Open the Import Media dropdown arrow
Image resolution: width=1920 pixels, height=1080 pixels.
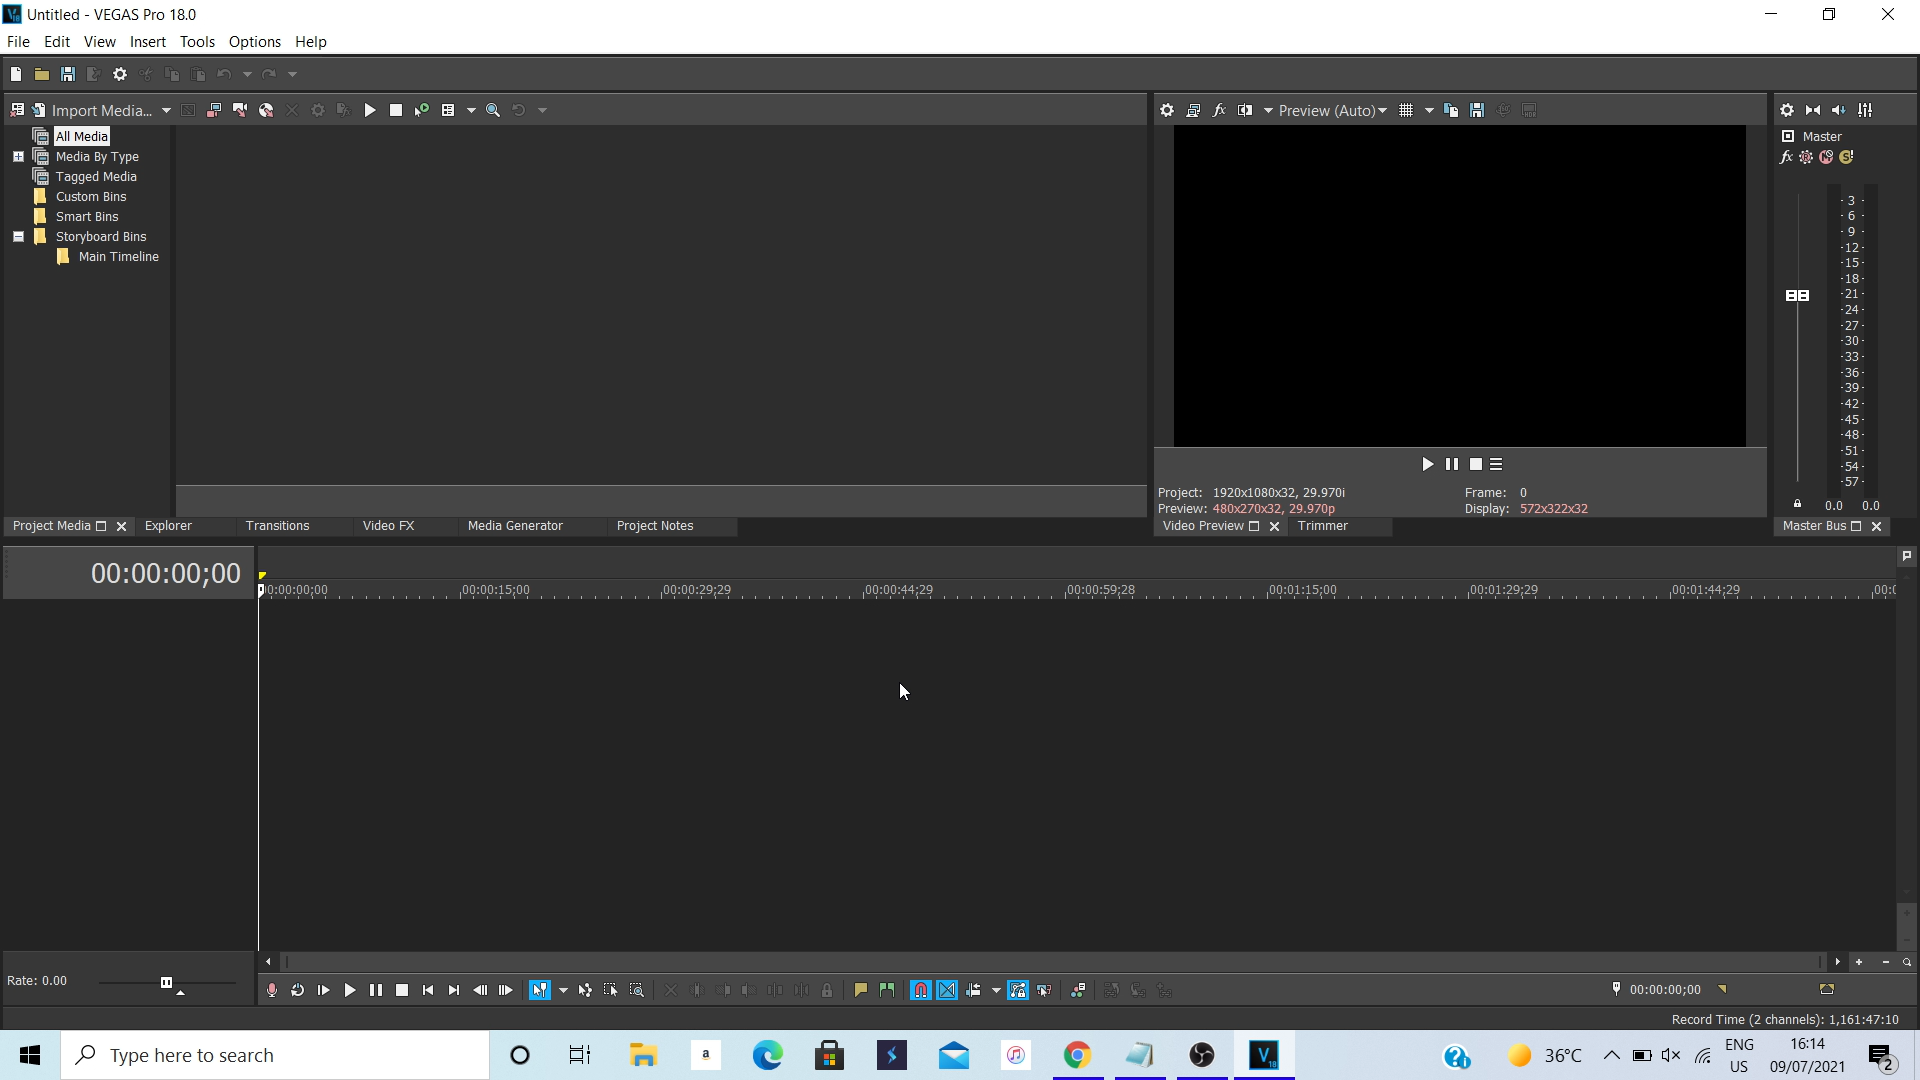166,110
